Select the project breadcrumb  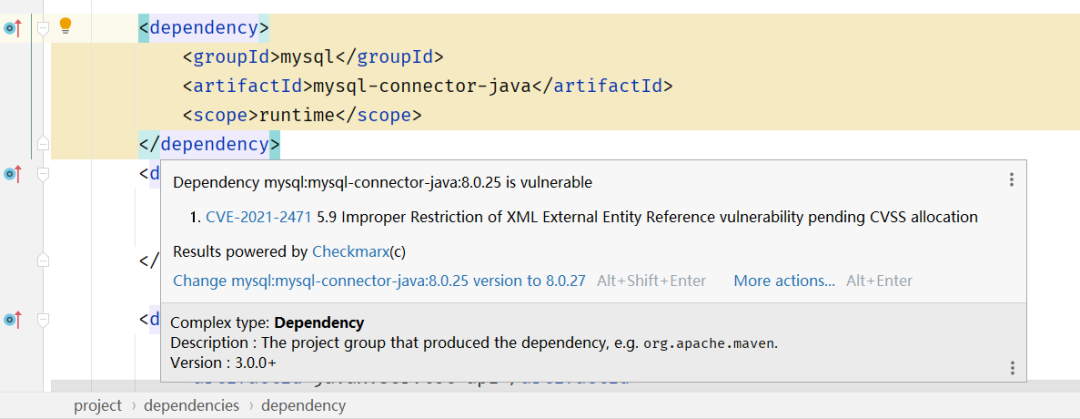coord(97,405)
